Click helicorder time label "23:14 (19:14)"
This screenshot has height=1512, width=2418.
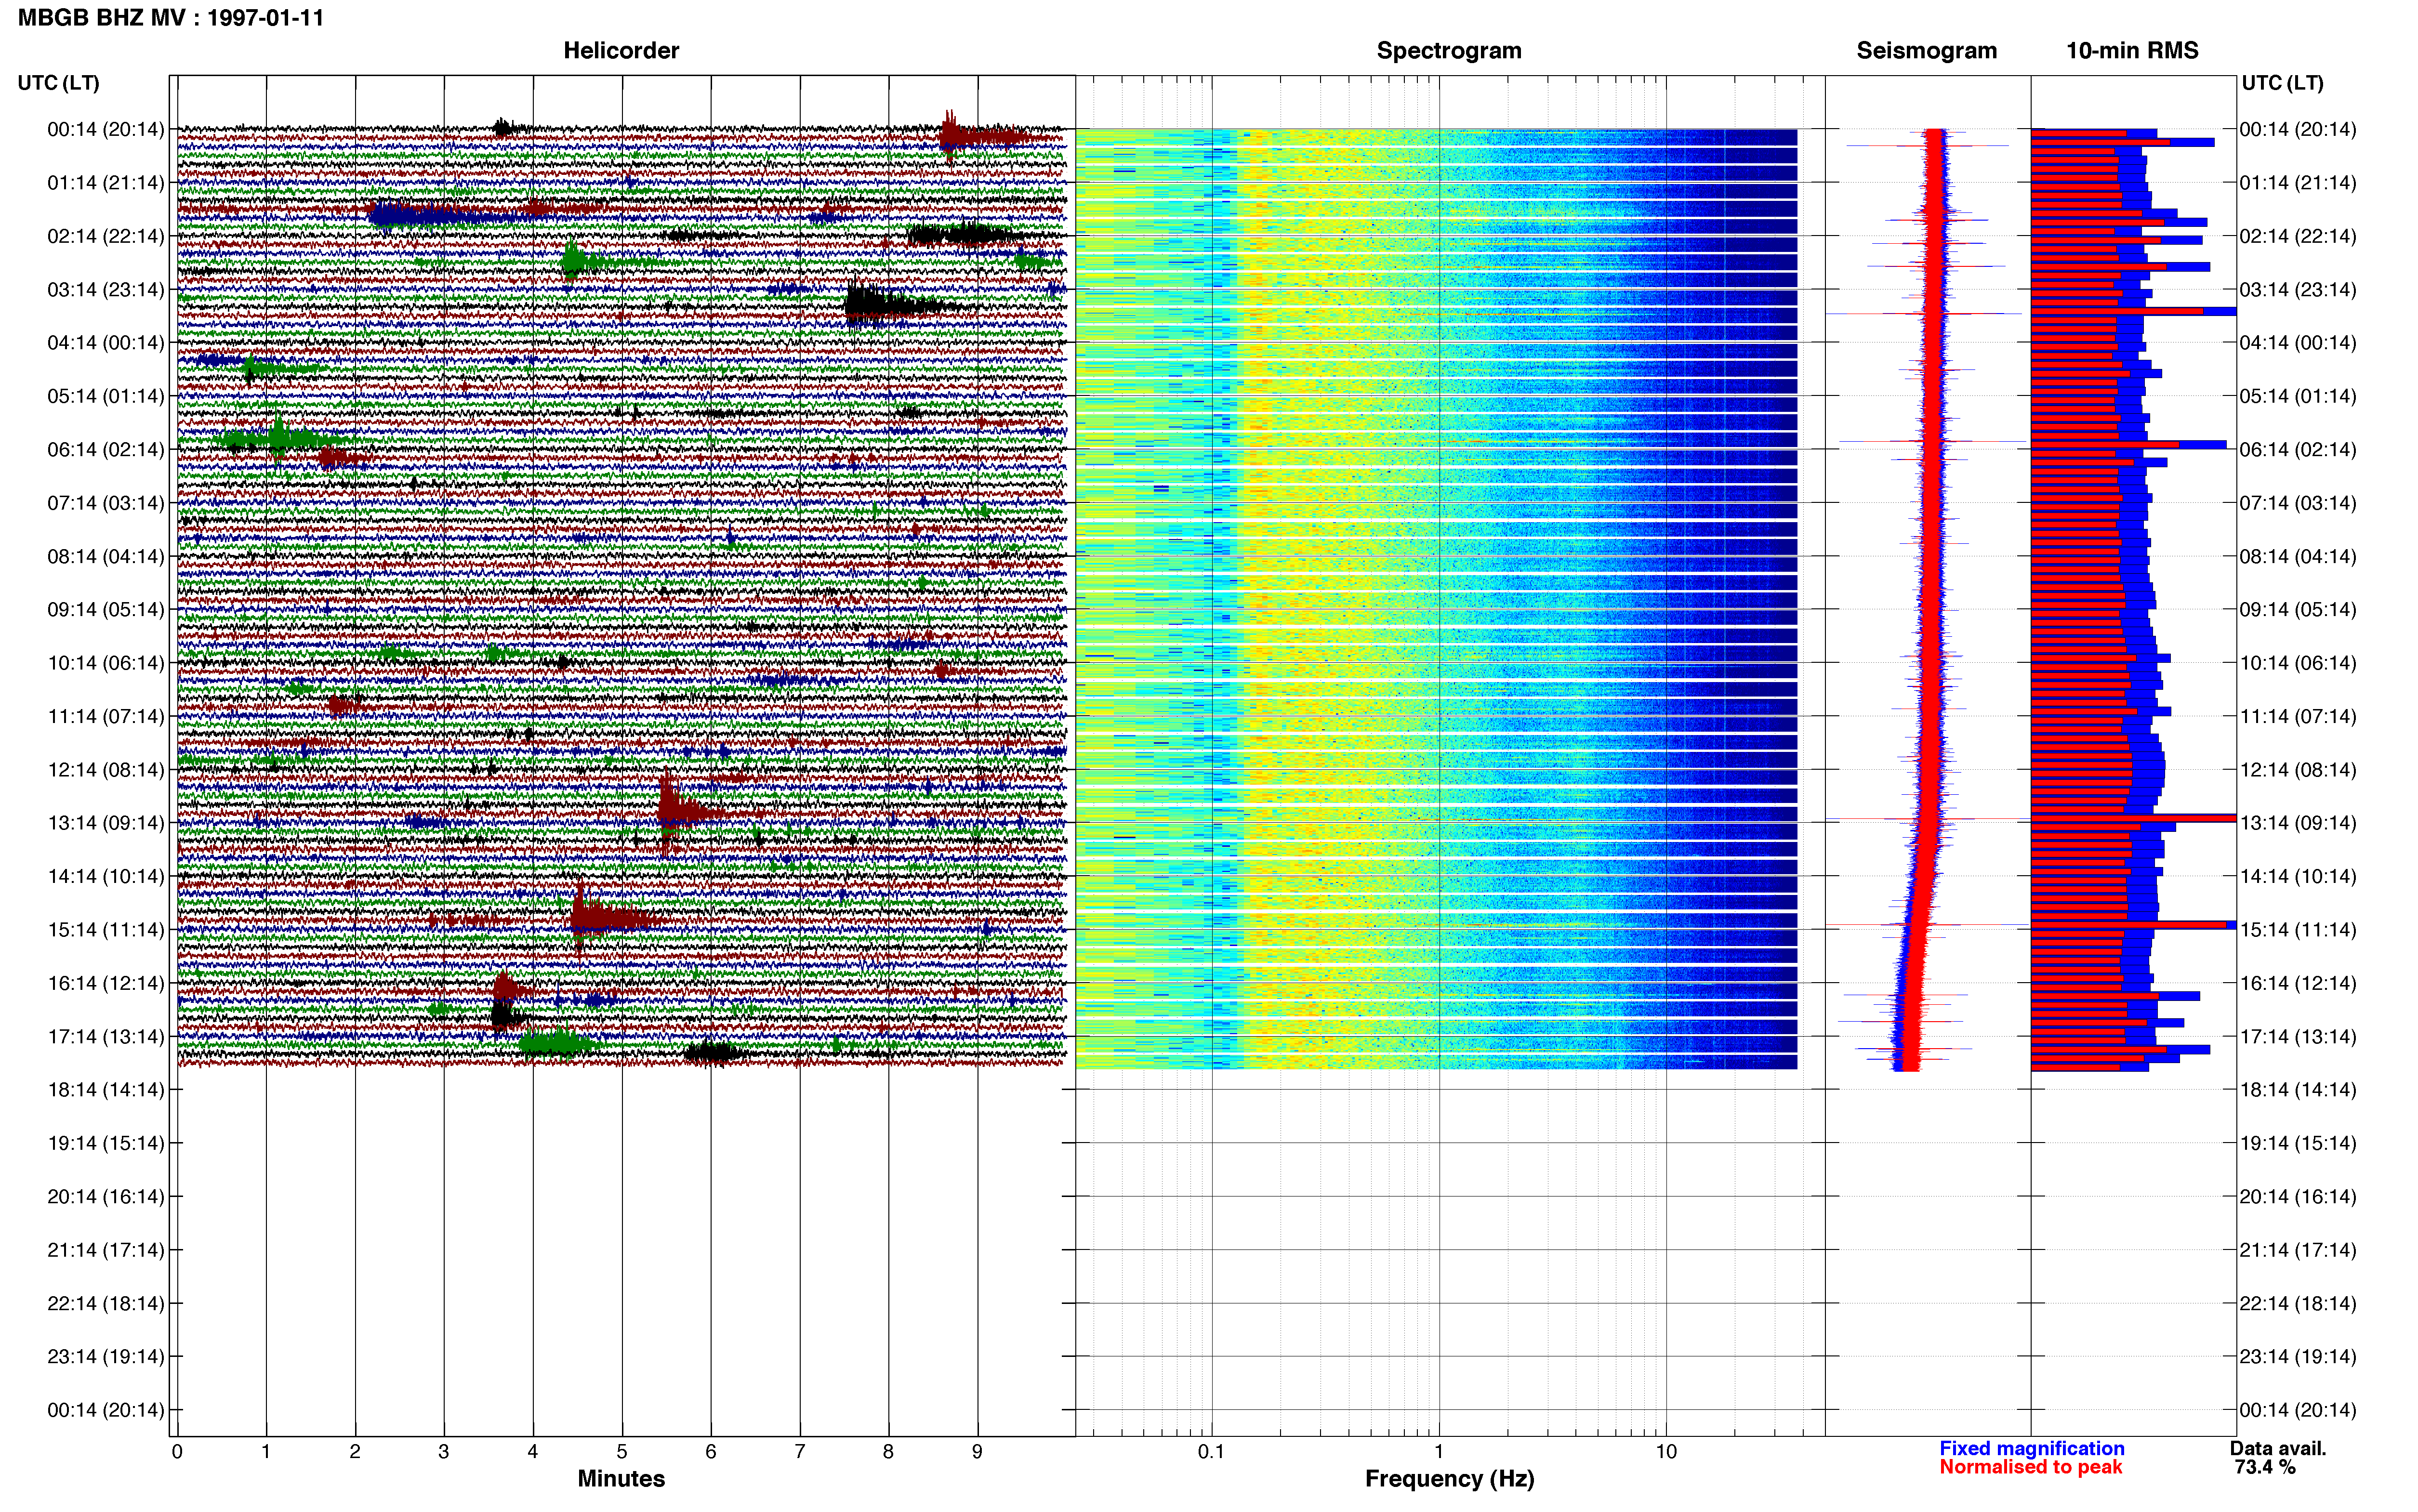pos(106,1357)
